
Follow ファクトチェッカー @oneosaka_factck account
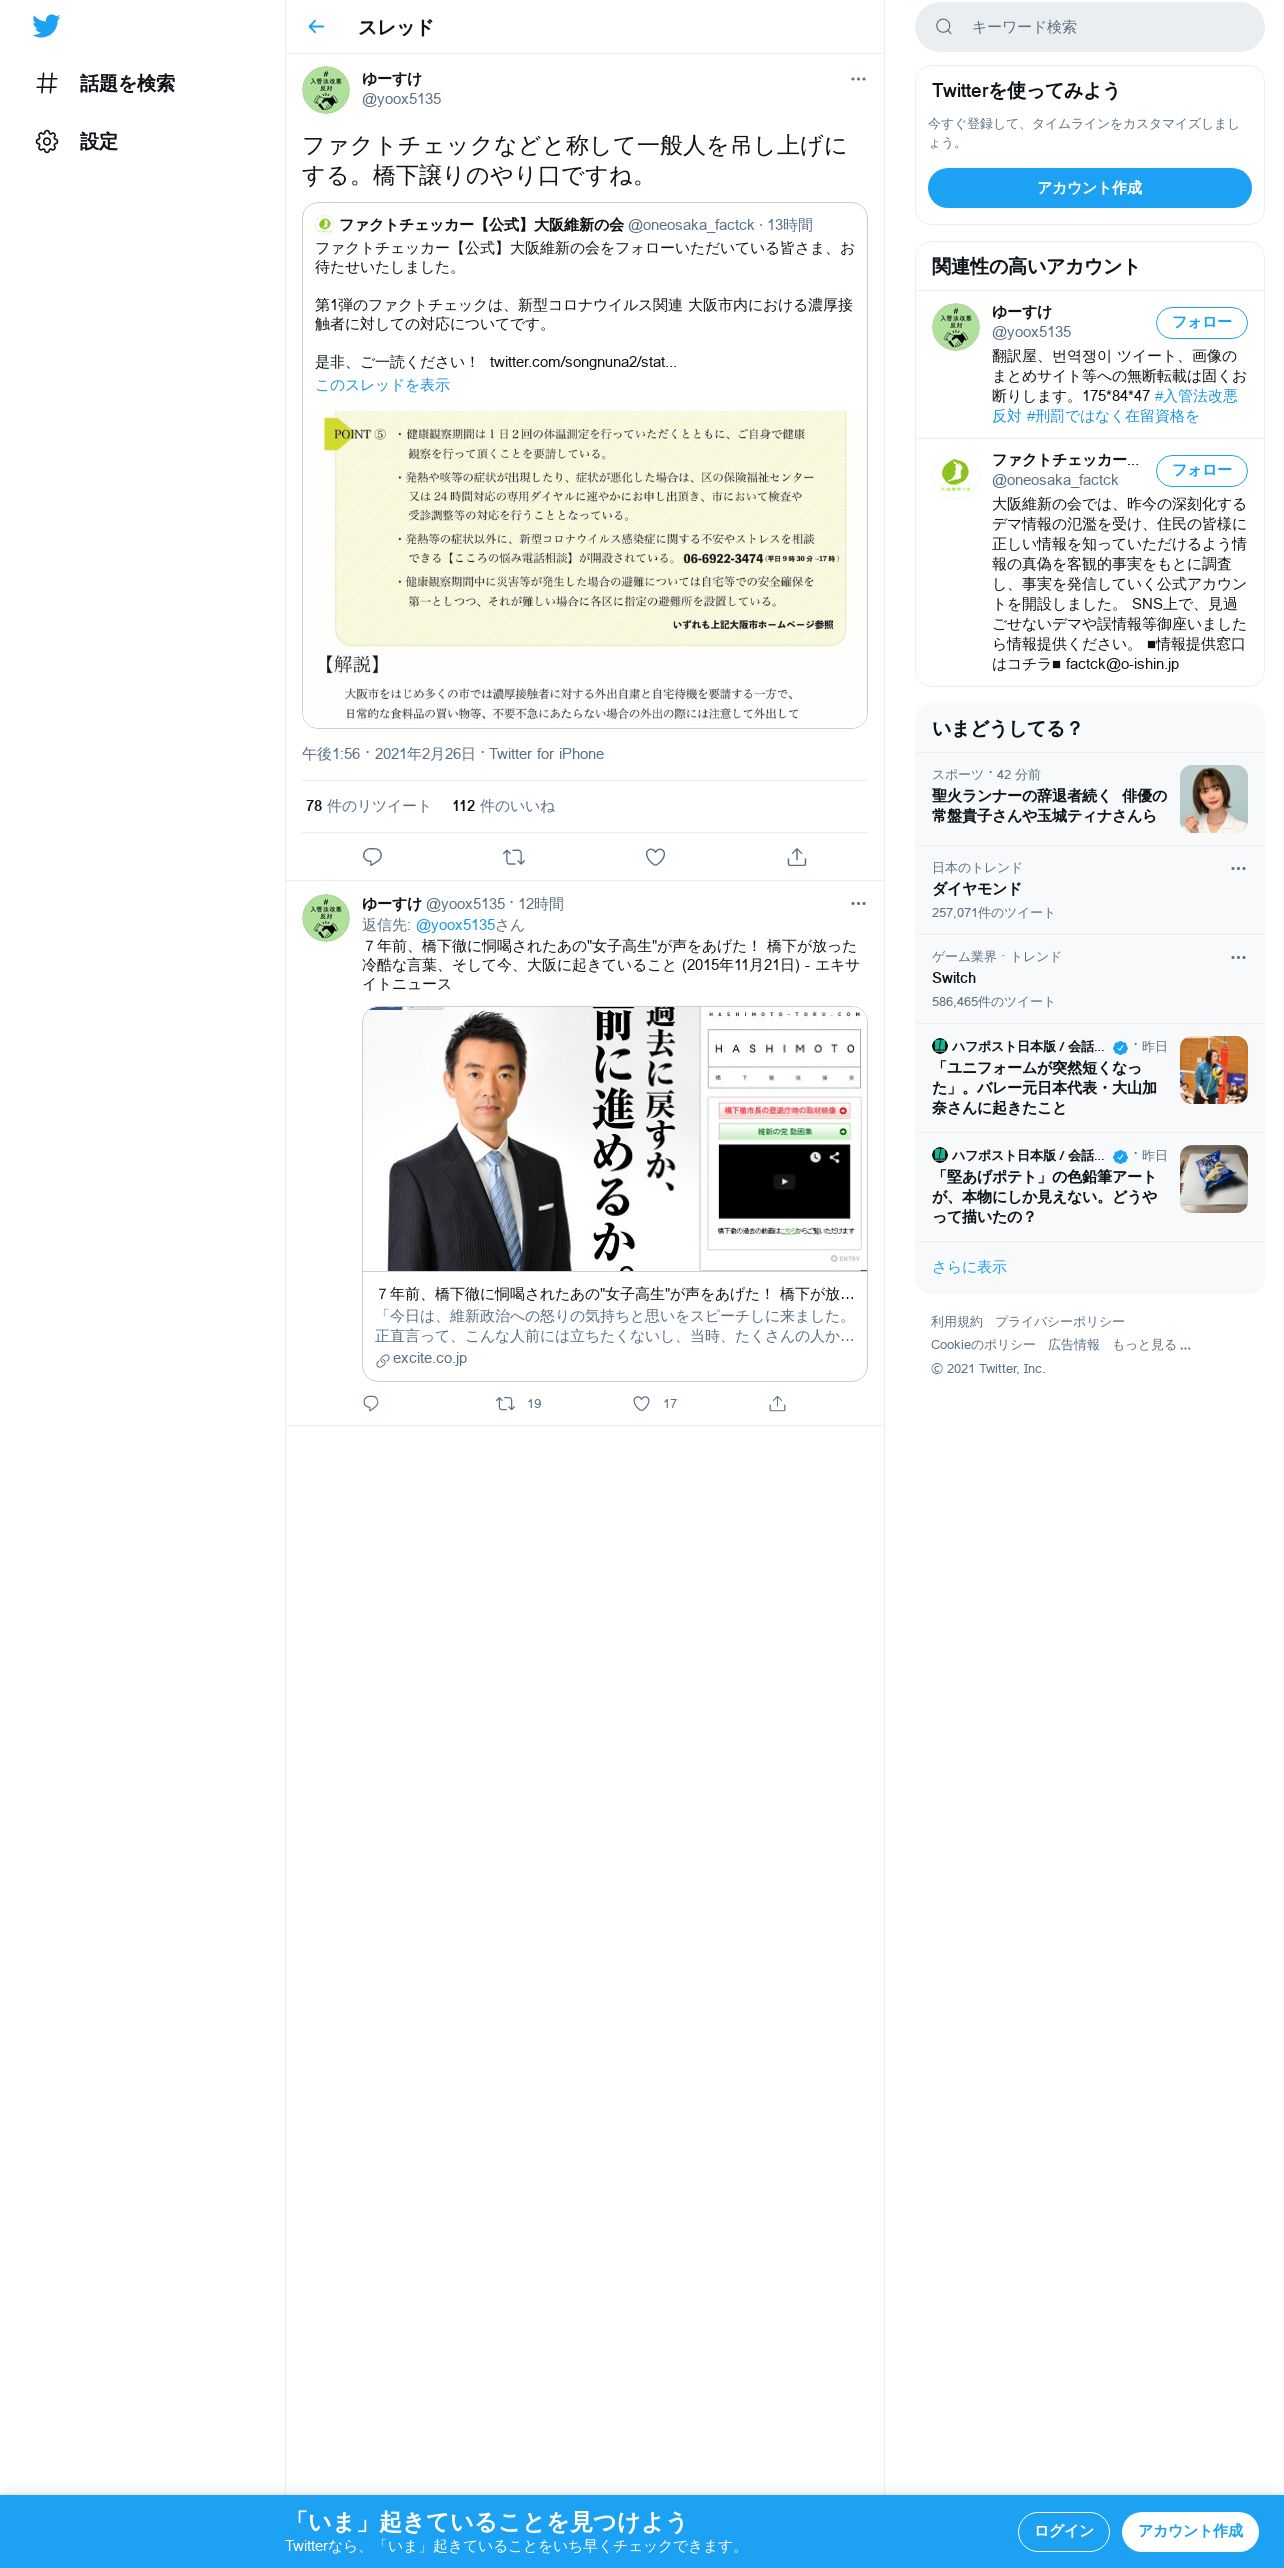1202,470
